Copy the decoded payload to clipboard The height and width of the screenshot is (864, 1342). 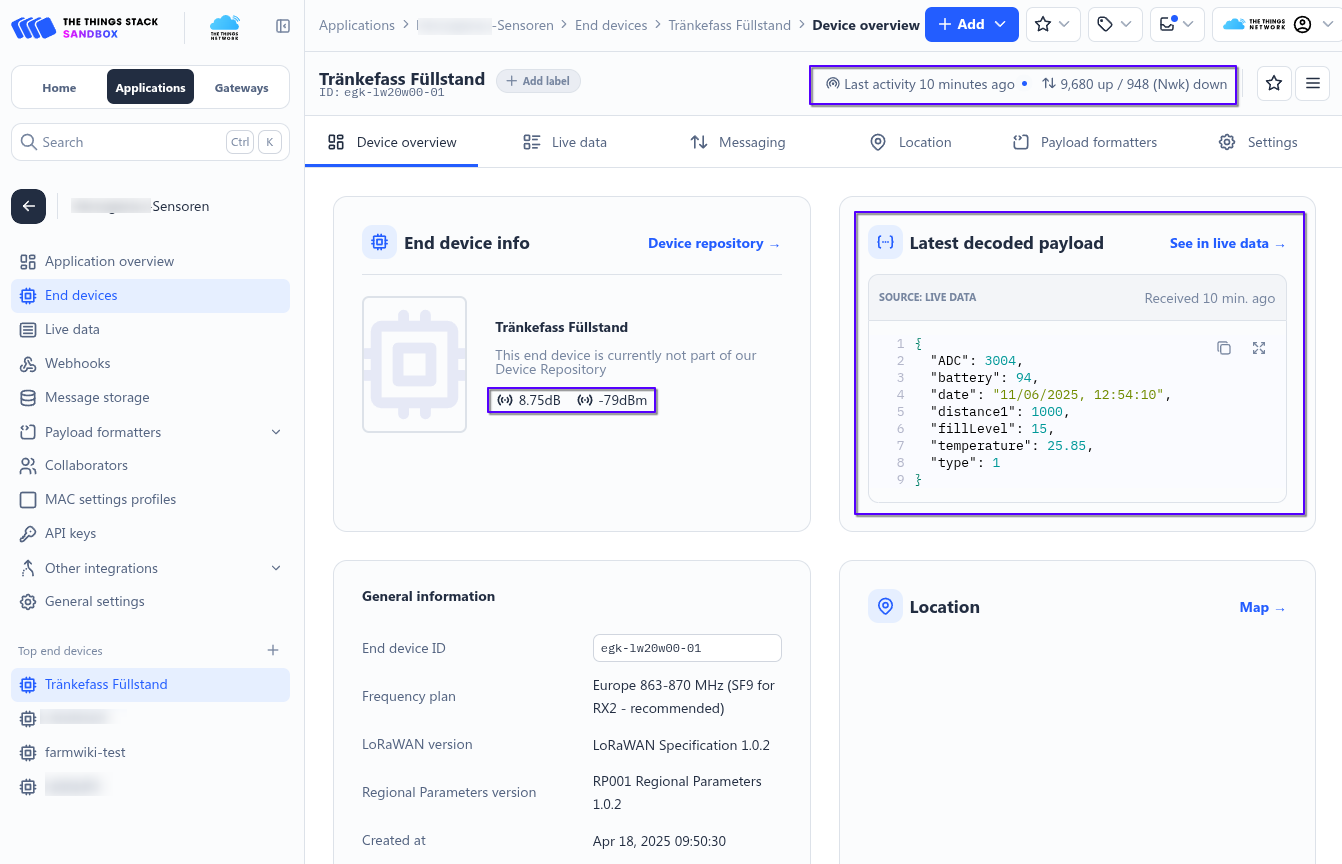(x=1223, y=348)
